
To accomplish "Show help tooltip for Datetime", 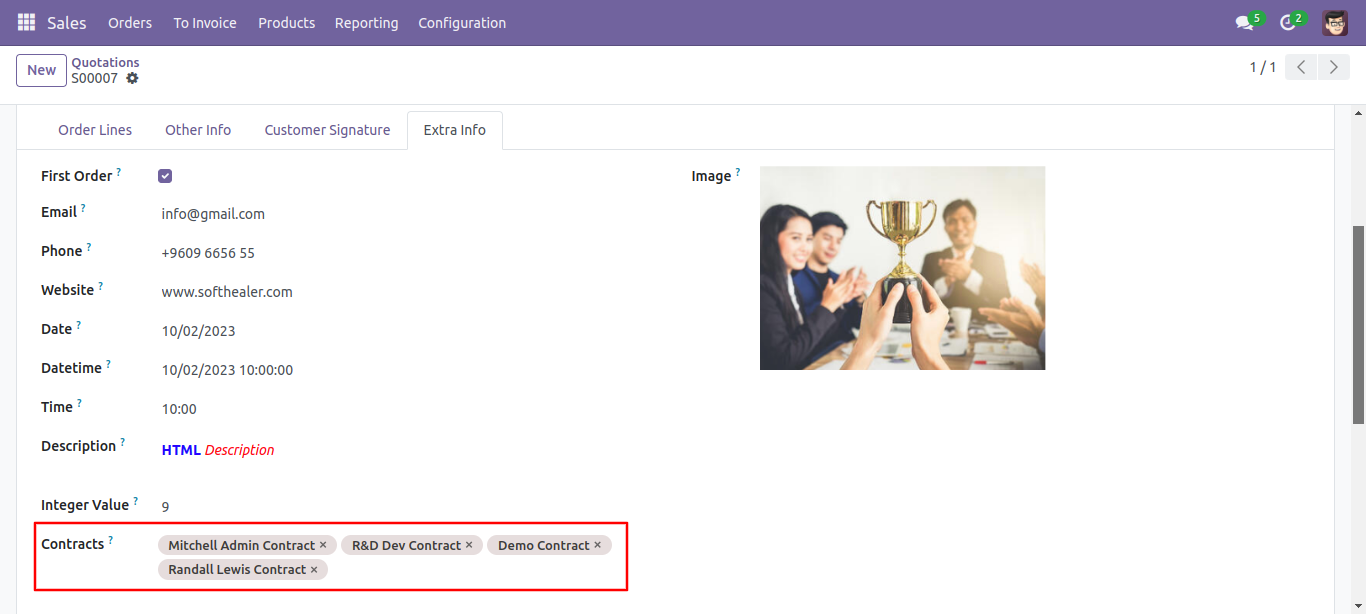I will 109,364.
